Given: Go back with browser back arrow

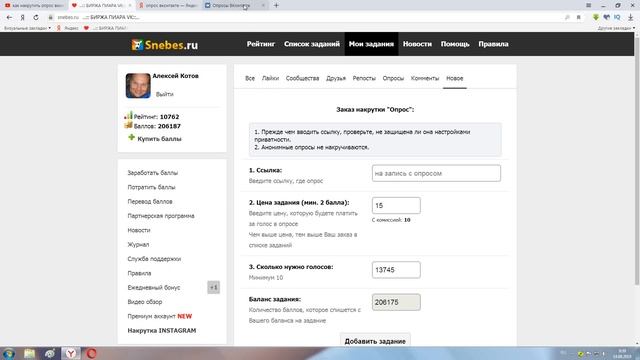Looking at the screenshot, I should tap(9, 18).
